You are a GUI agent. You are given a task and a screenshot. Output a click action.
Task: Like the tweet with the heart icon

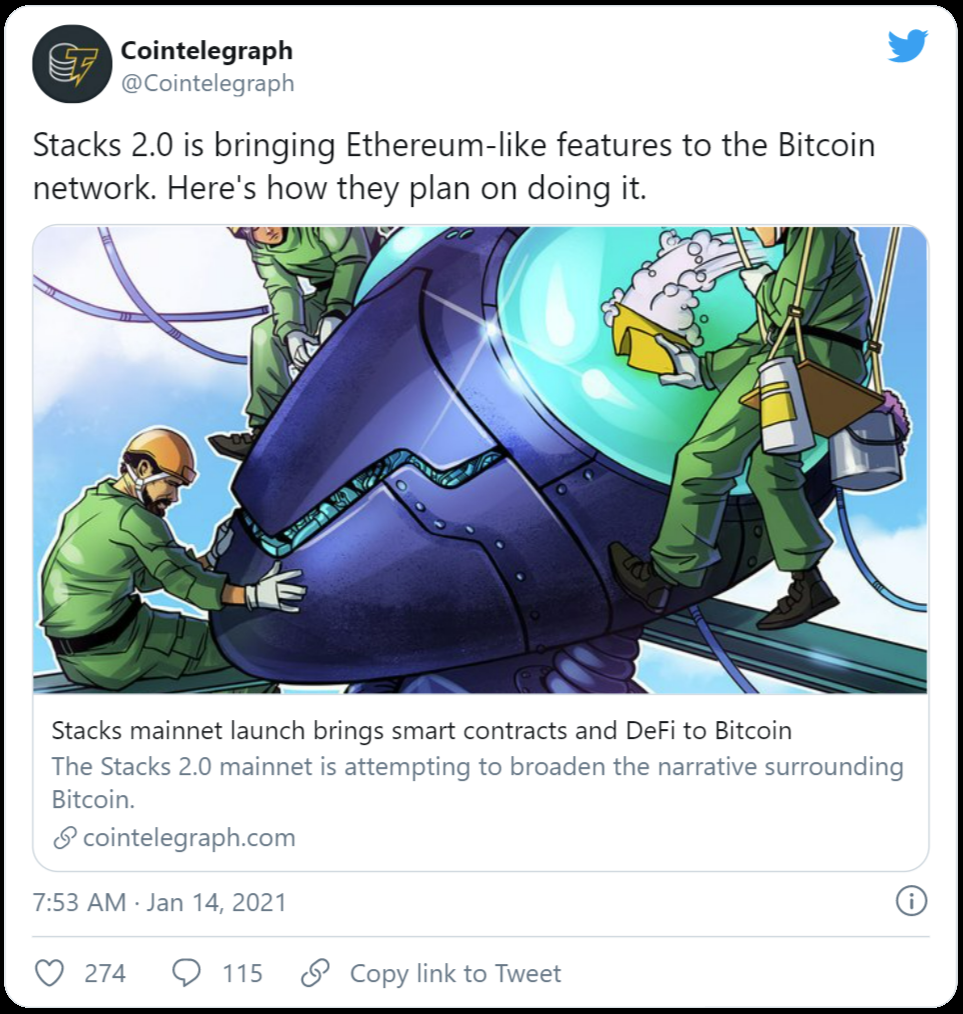click(49, 973)
